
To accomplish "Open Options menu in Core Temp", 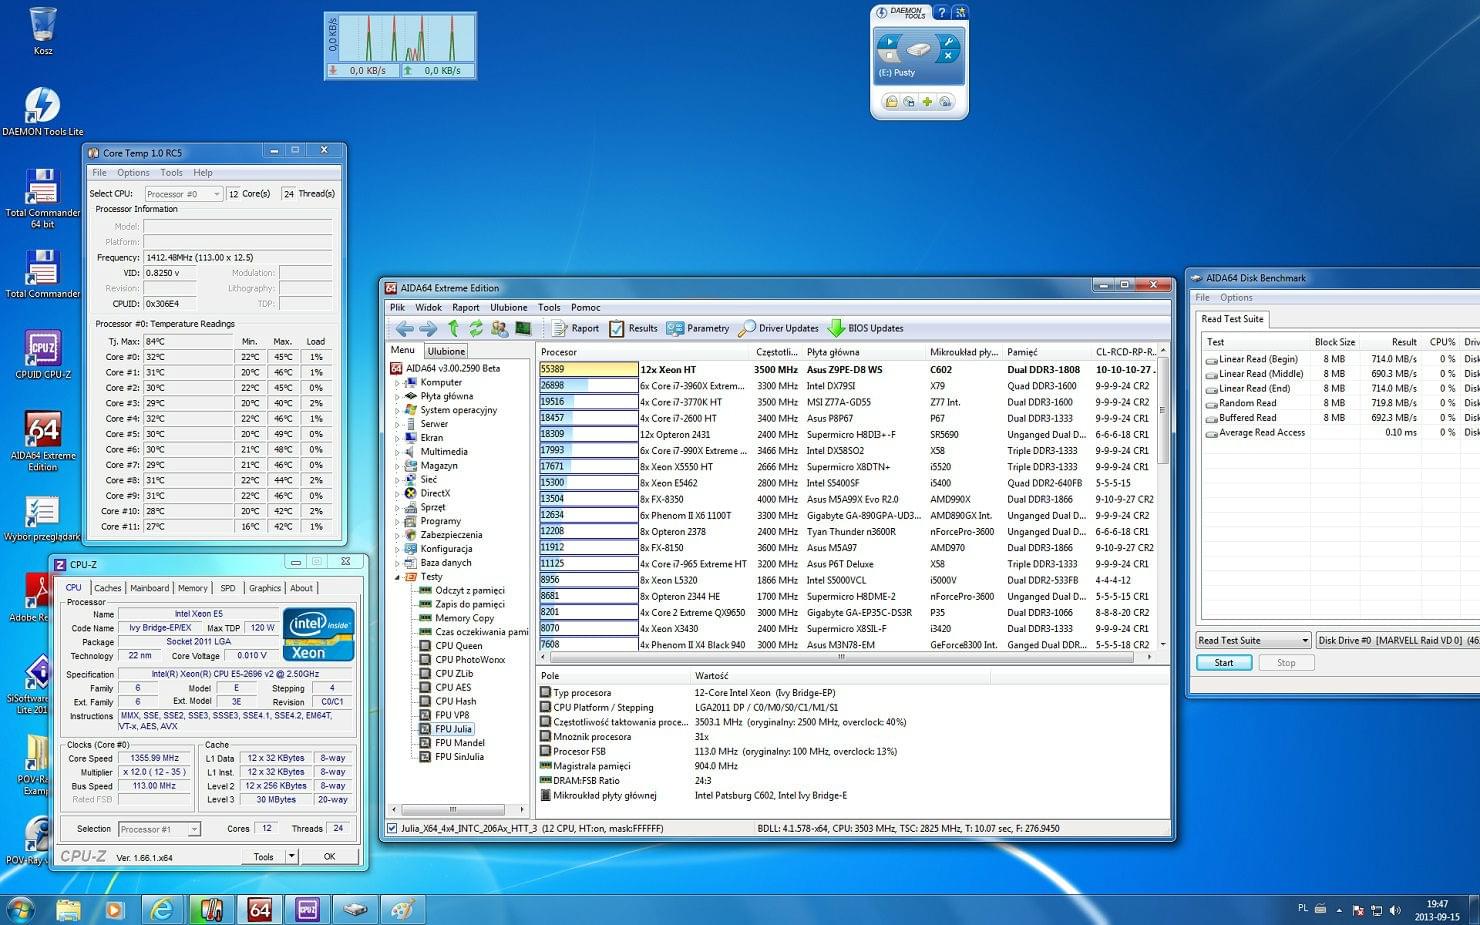I will coord(133,172).
